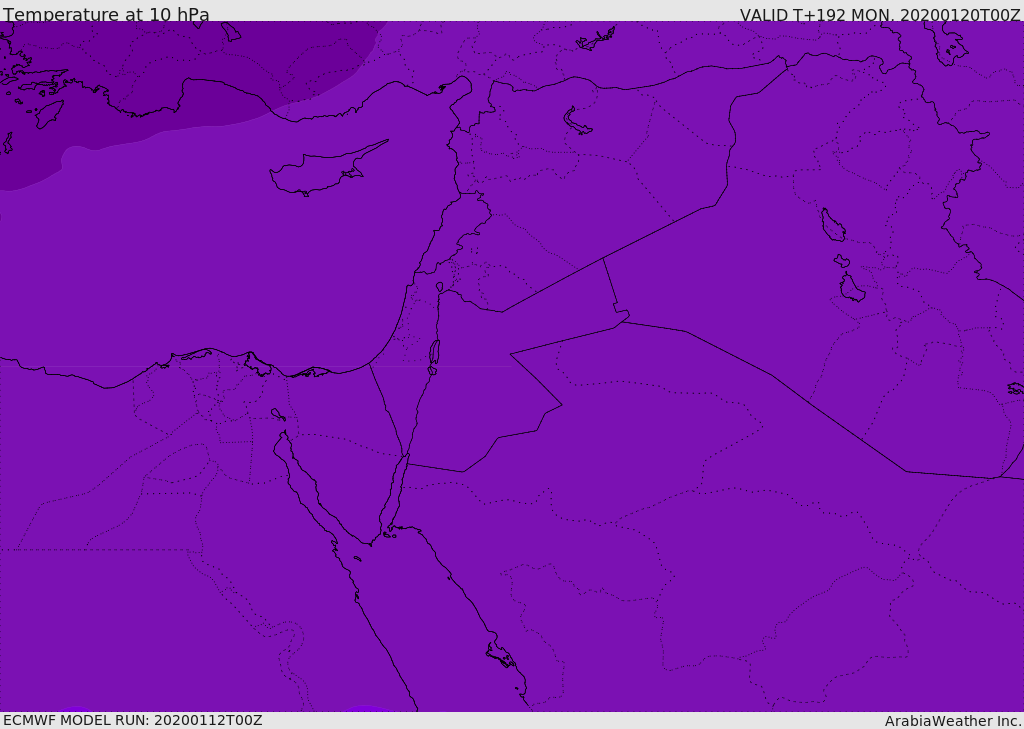Click the 'VALID T+192 MON. 20200120T00Z' label
This screenshot has height=729, width=1024.
click(880, 14)
